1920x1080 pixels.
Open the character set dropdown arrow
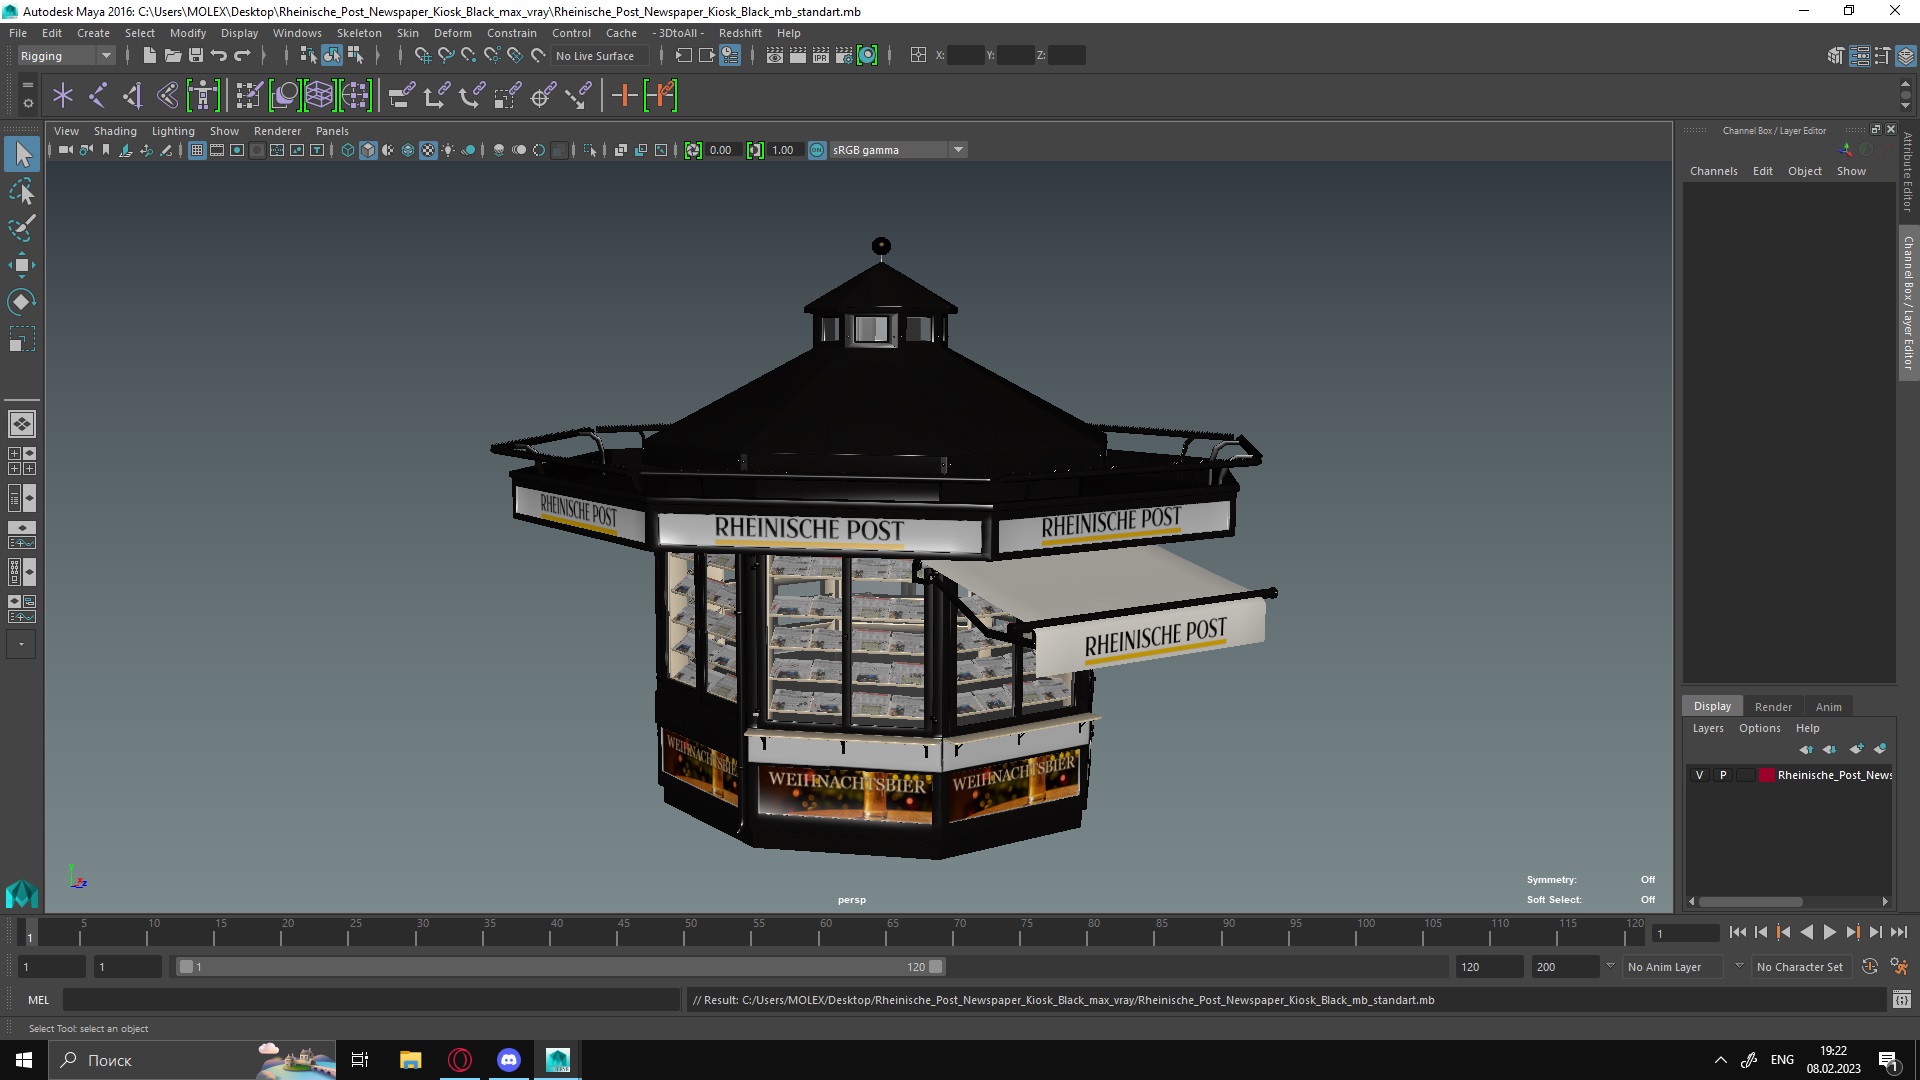click(1739, 966)
